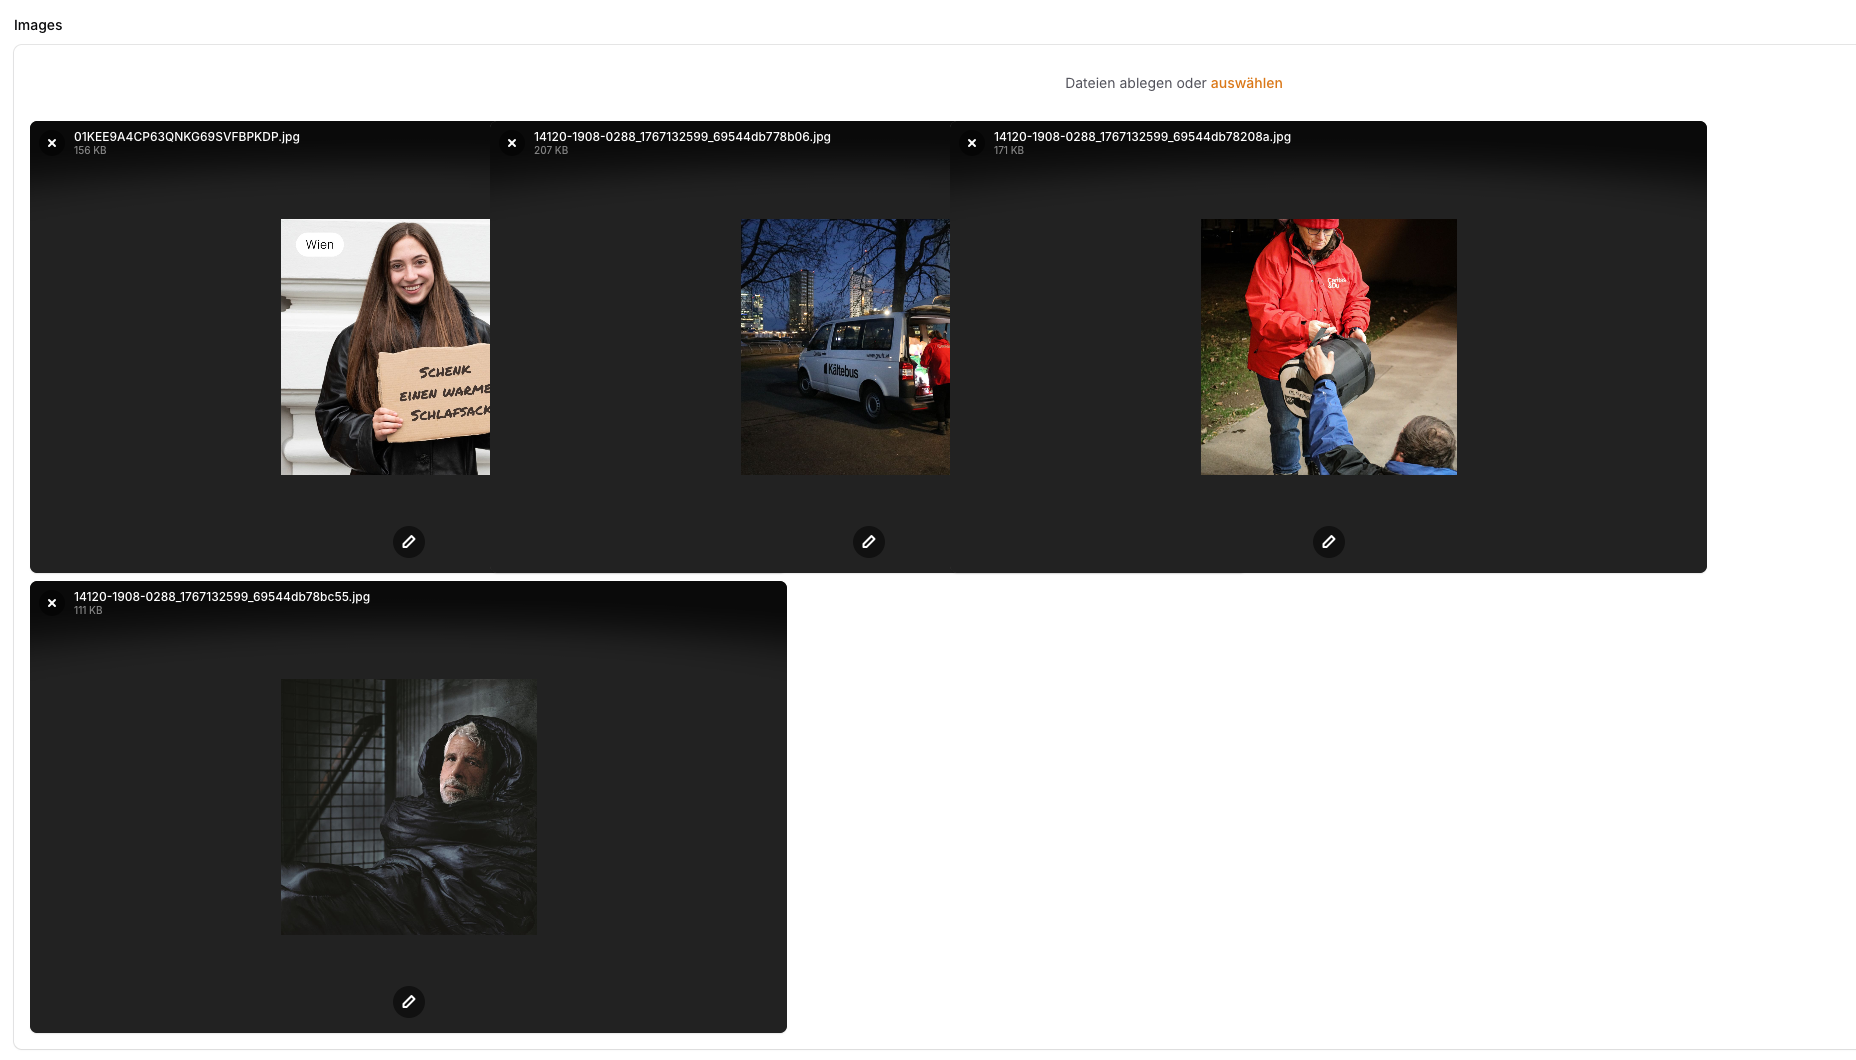Select filename ending 69544db78208a.jpg

[1142, 137]
